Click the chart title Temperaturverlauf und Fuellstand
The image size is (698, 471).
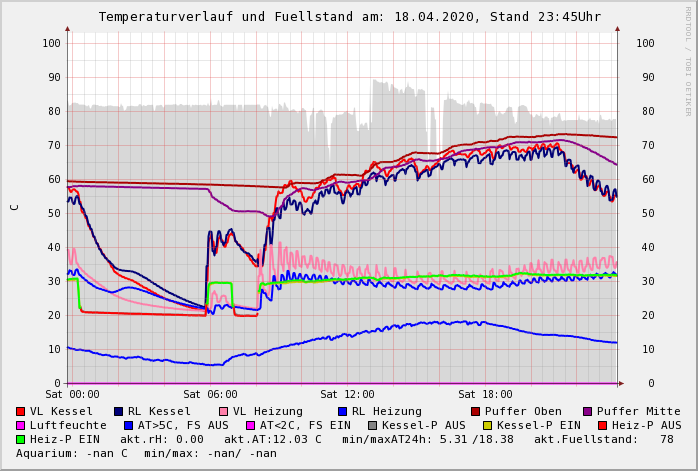pyautogui.click(x=349, y=17)
